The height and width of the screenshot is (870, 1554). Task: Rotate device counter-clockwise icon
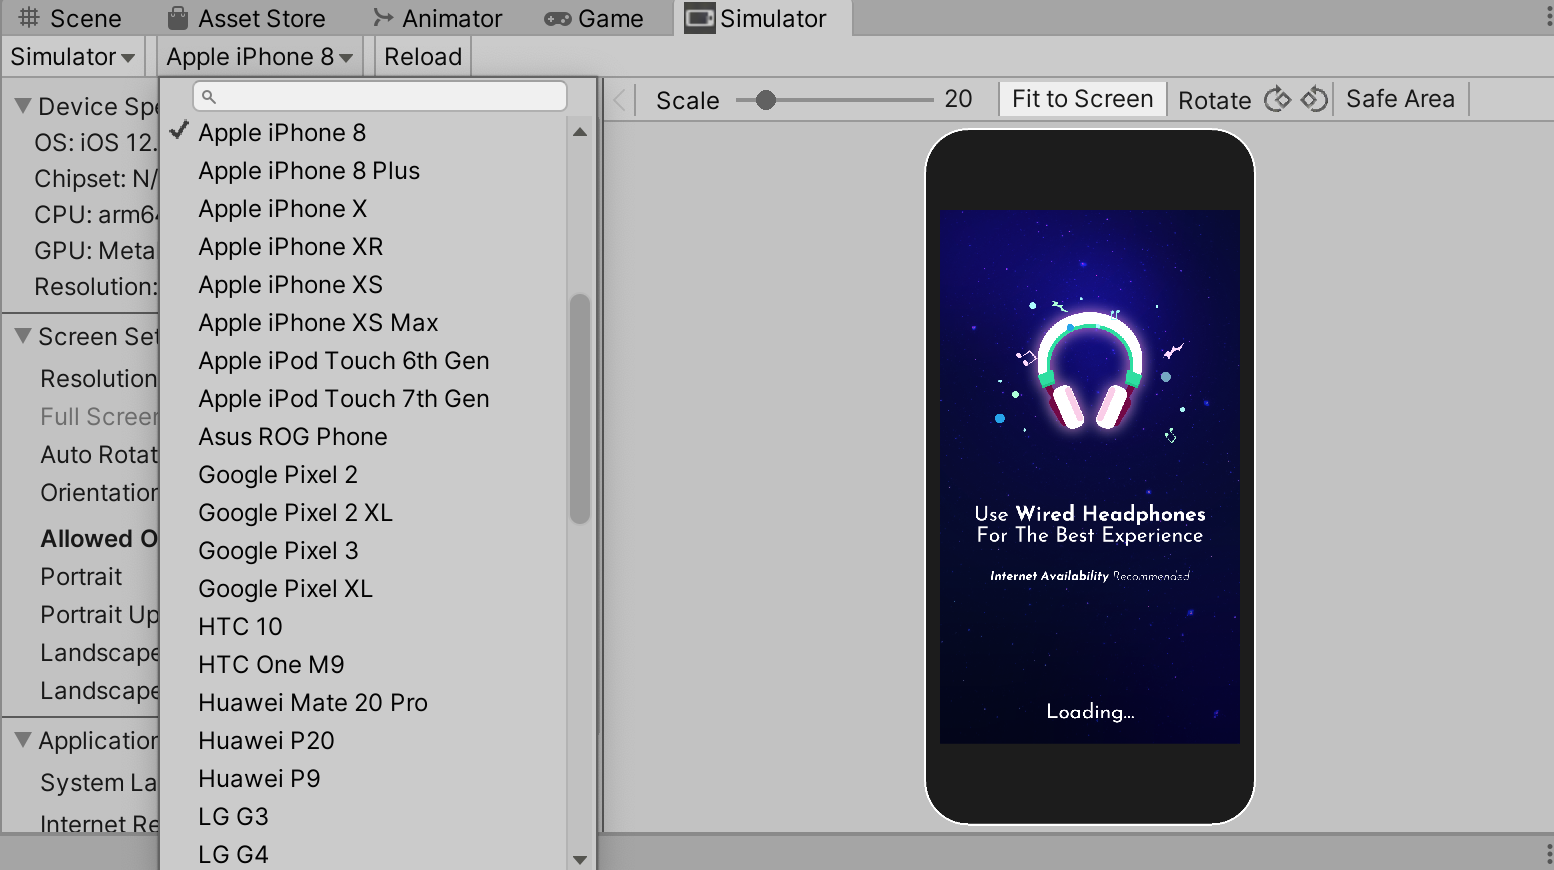[x=1314, y=99]
